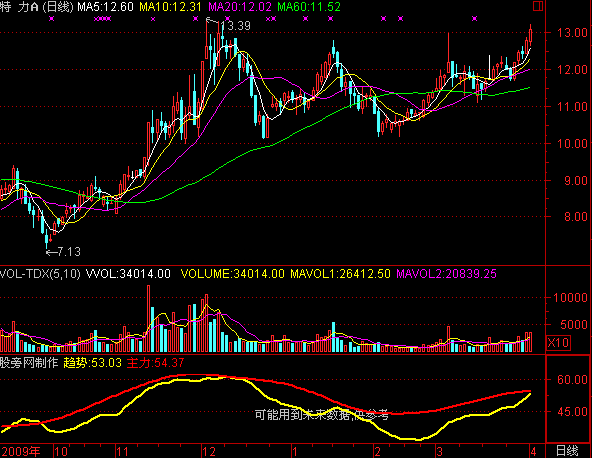The image size is (592, 458).
Task: Click the 7.13 low price marker arrow
Action: (x=51, y=252)
